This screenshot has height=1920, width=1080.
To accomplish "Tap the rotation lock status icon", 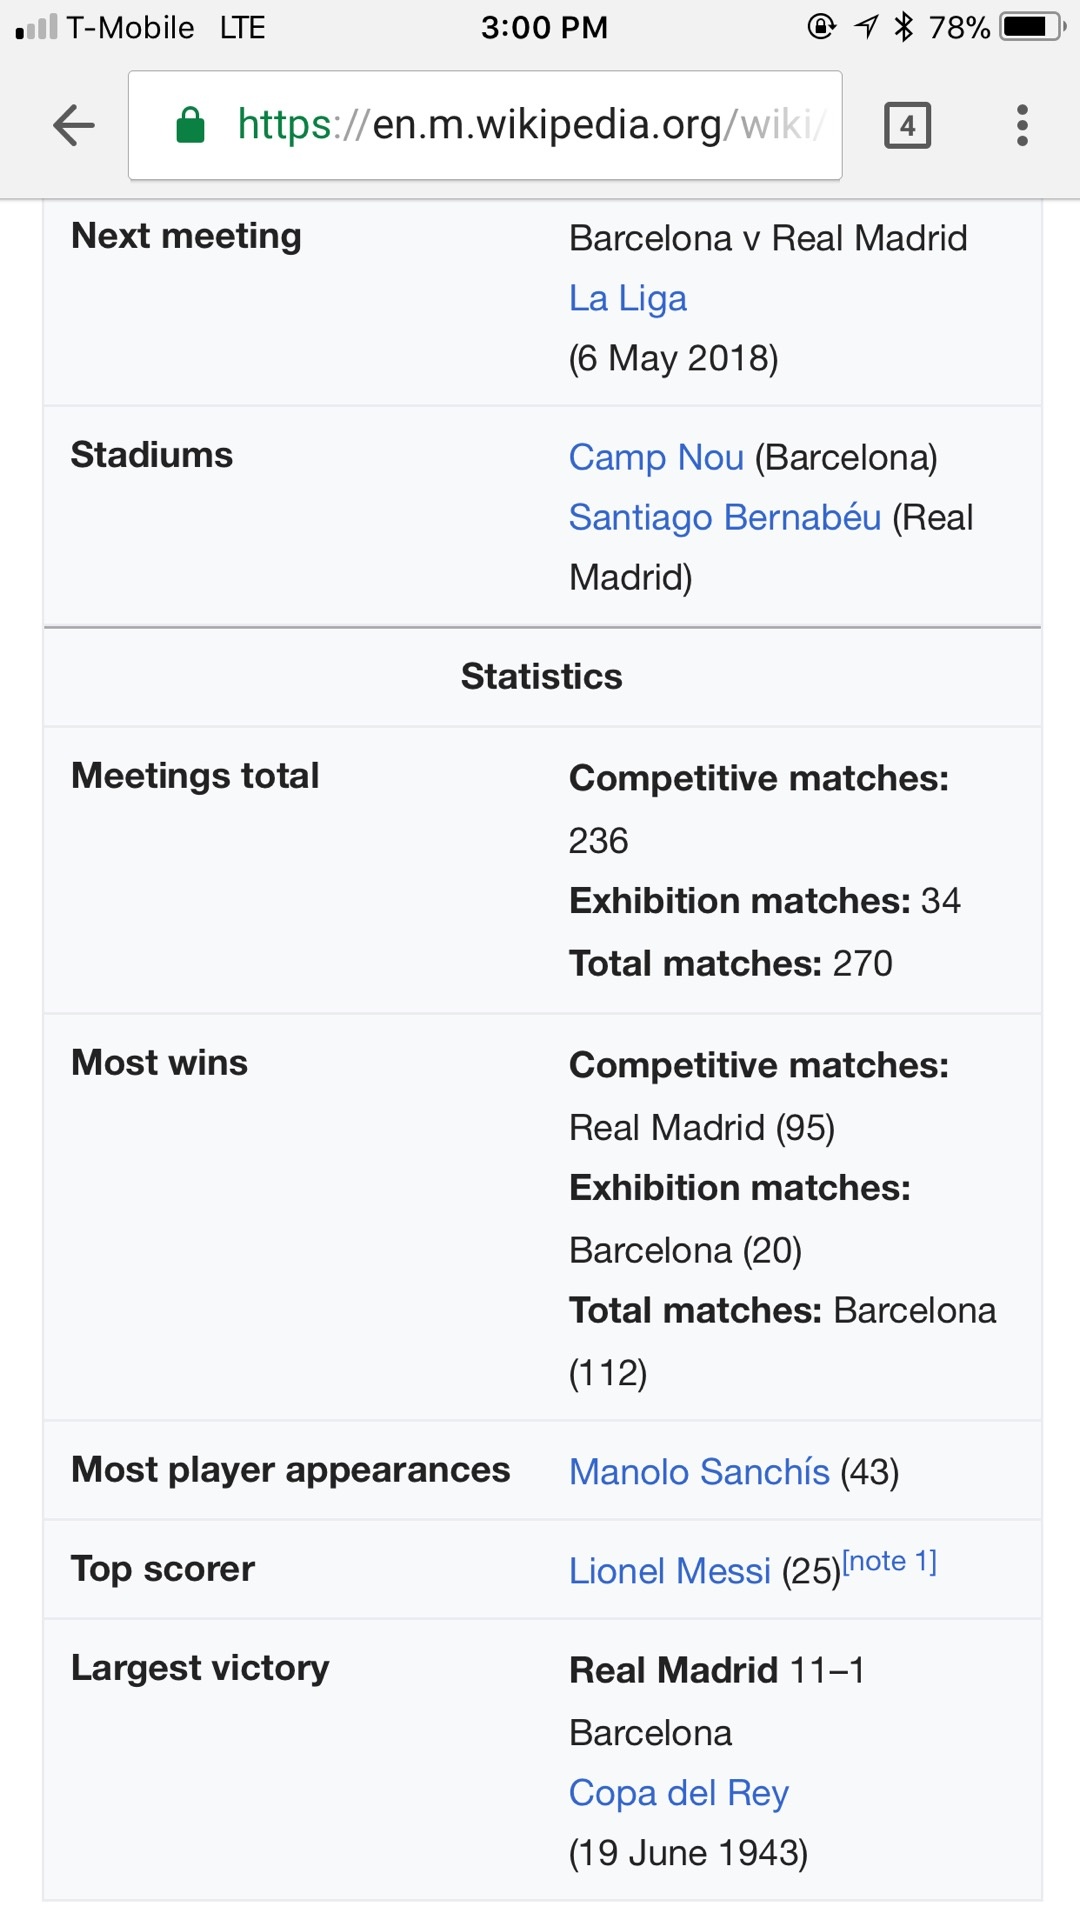I will pos(821,27).
